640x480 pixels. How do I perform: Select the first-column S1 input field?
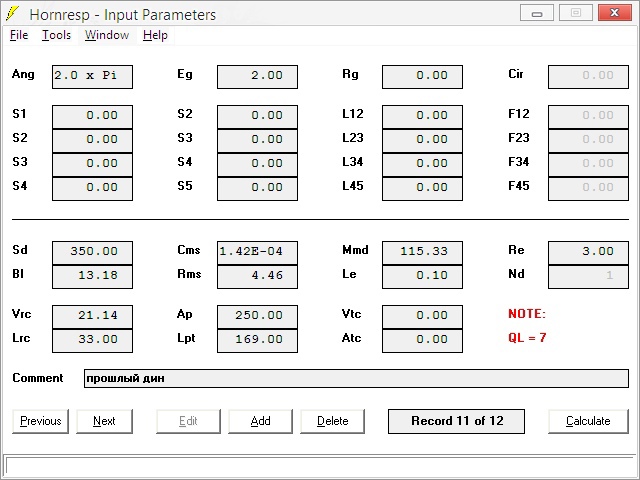tap(92, 117)
